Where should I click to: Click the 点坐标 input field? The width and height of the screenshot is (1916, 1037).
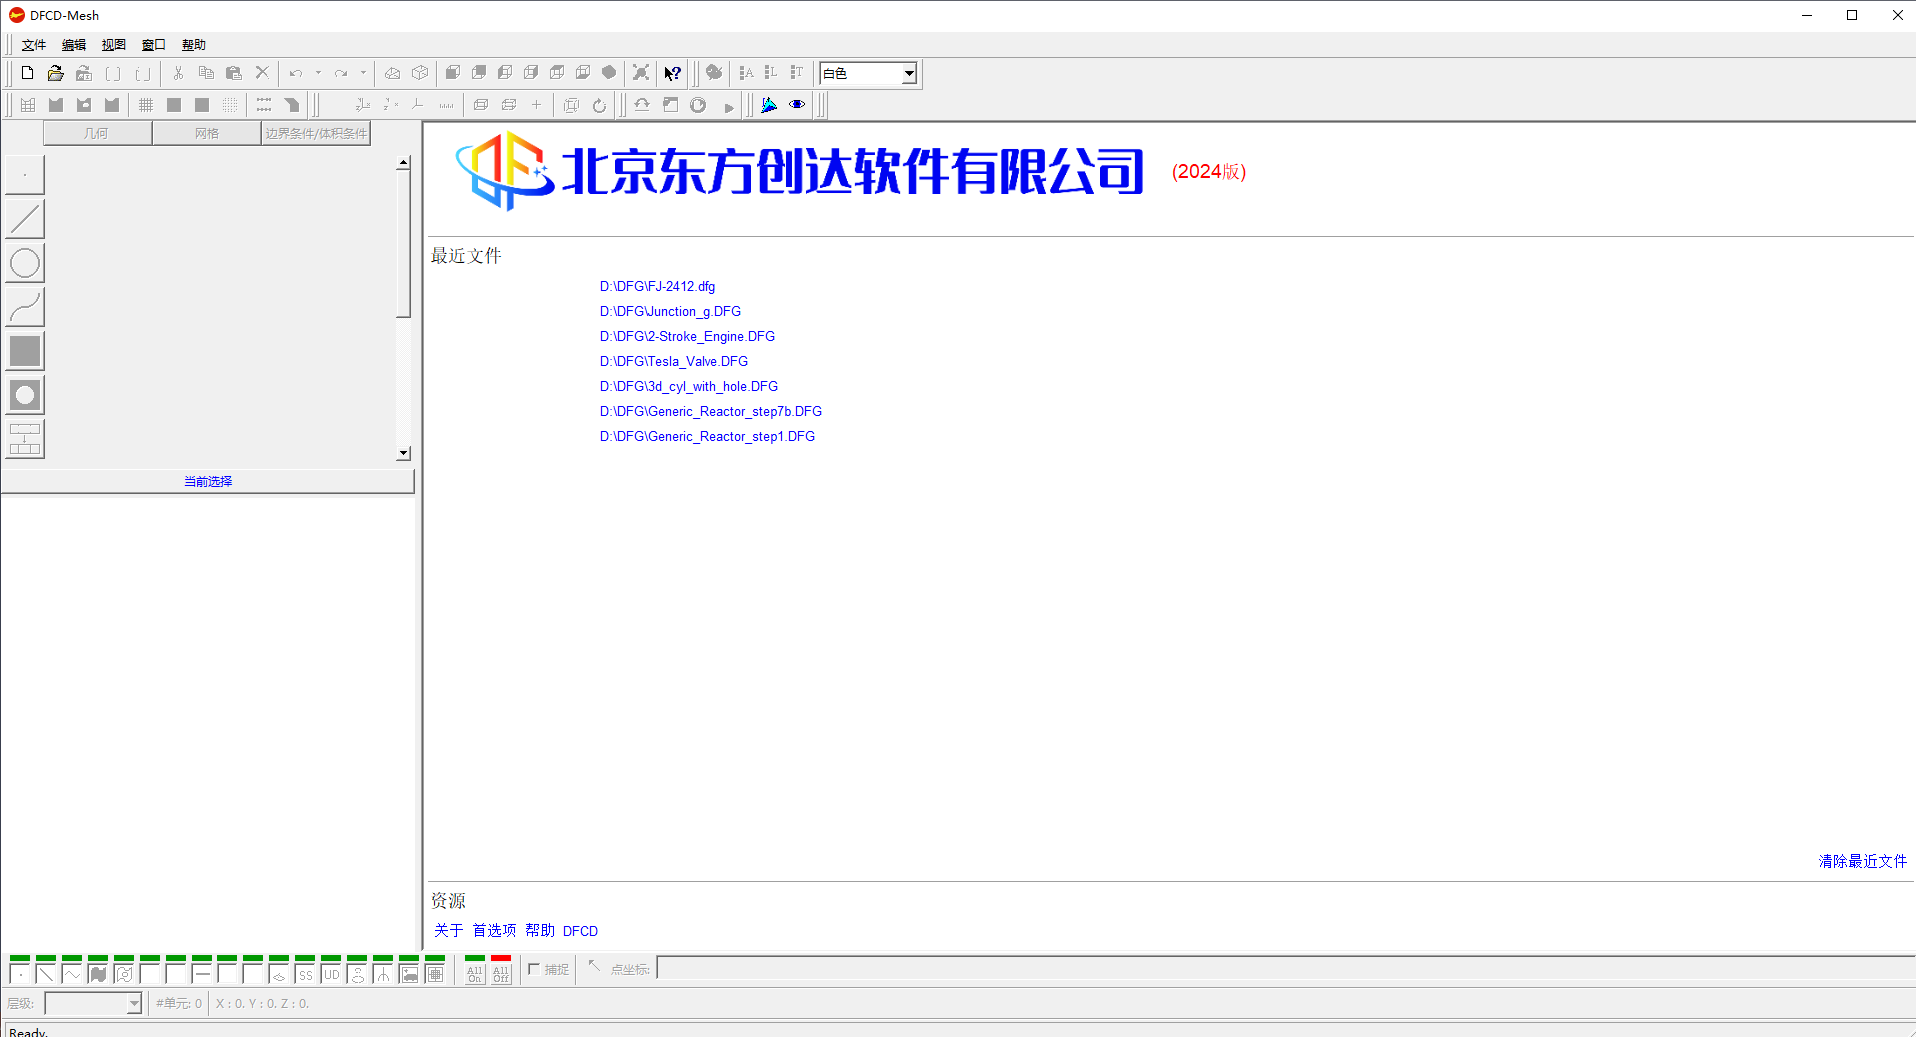tap(1285, 969)
